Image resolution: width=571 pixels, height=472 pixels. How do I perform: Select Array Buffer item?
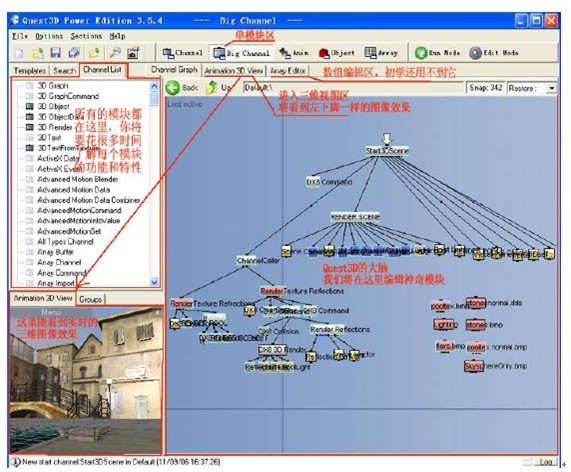55,252
